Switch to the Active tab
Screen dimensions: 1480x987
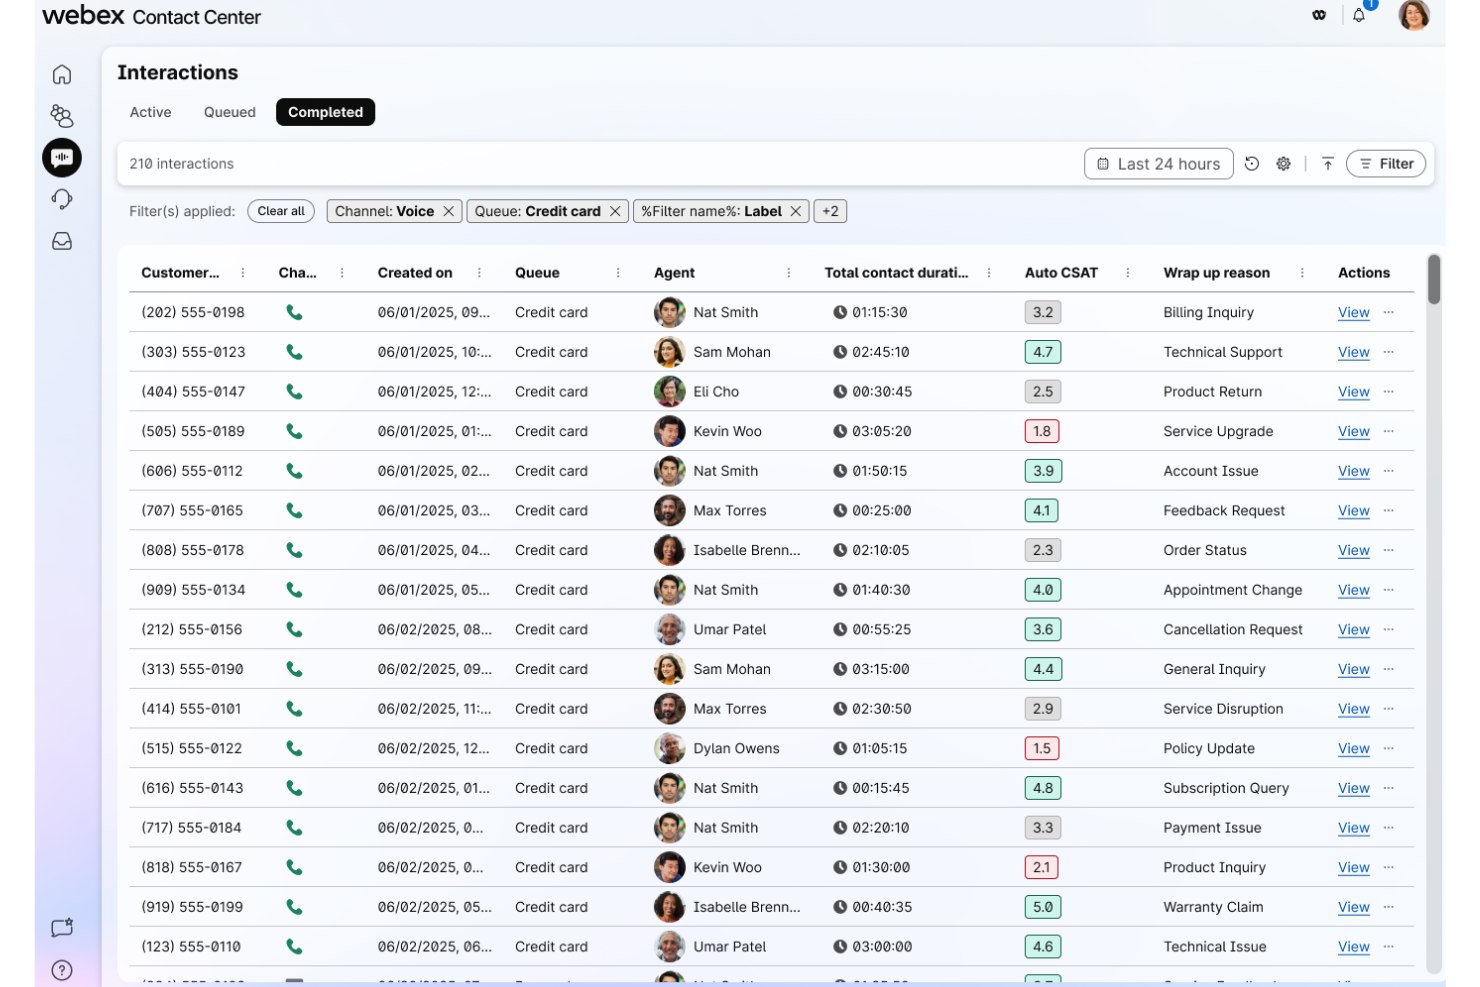150,112
